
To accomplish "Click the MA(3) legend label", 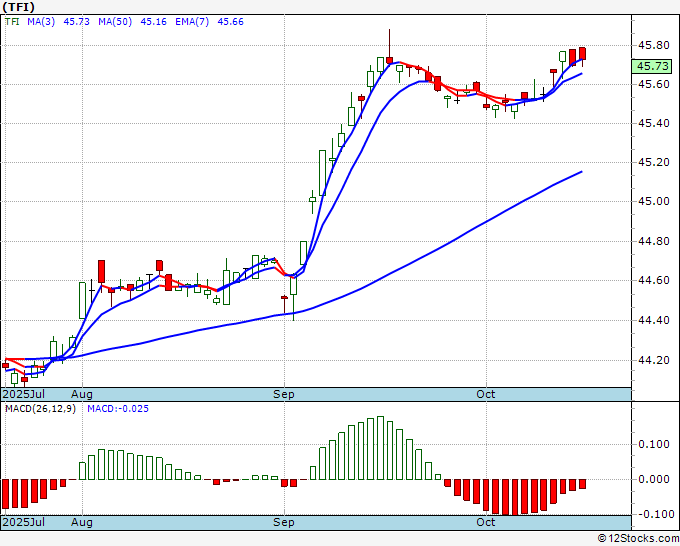I will (x=41, y=21).
